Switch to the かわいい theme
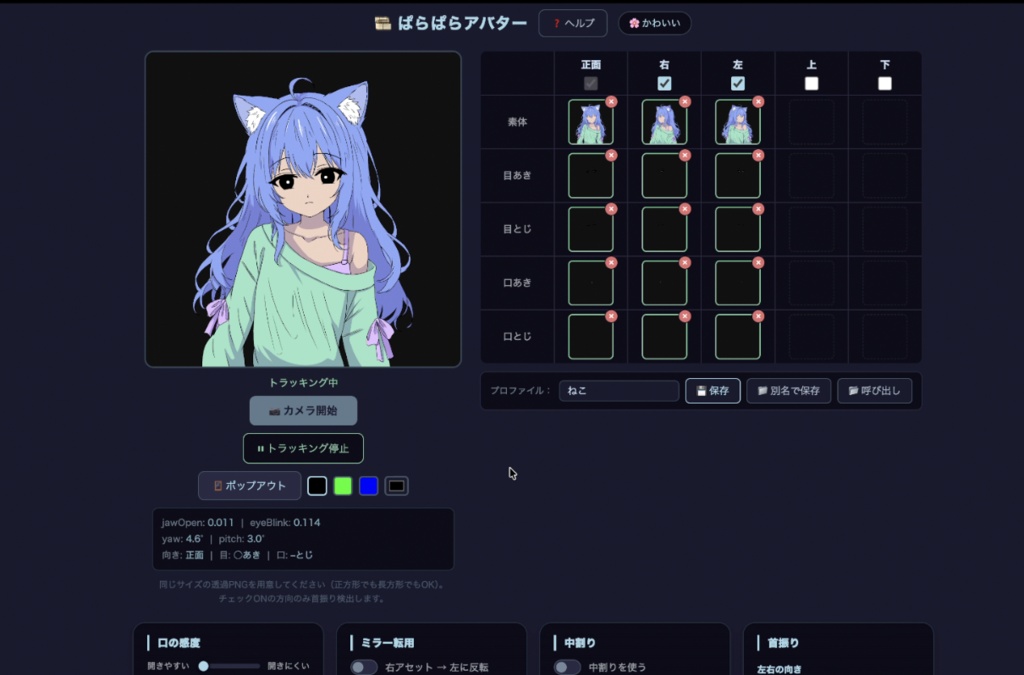 654,24
